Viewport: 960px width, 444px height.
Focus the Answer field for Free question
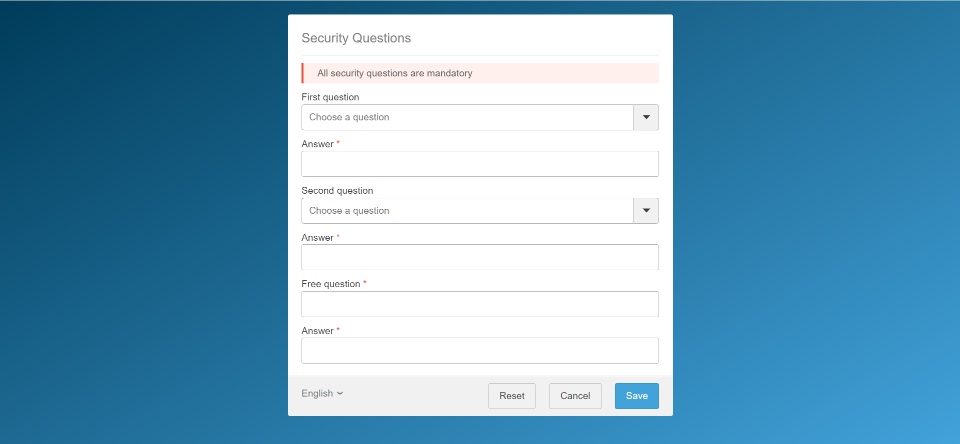480,350
